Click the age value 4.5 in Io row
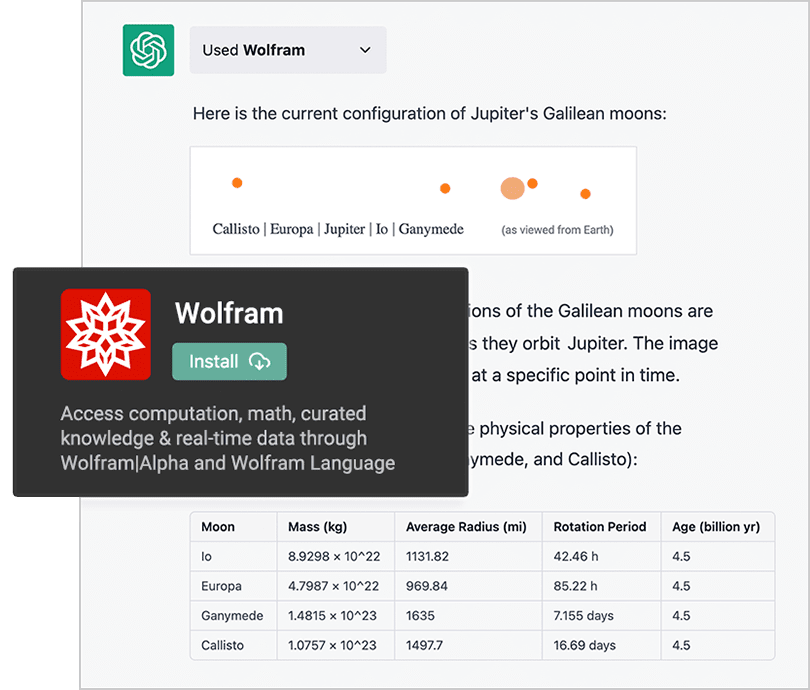 (681, 556)
